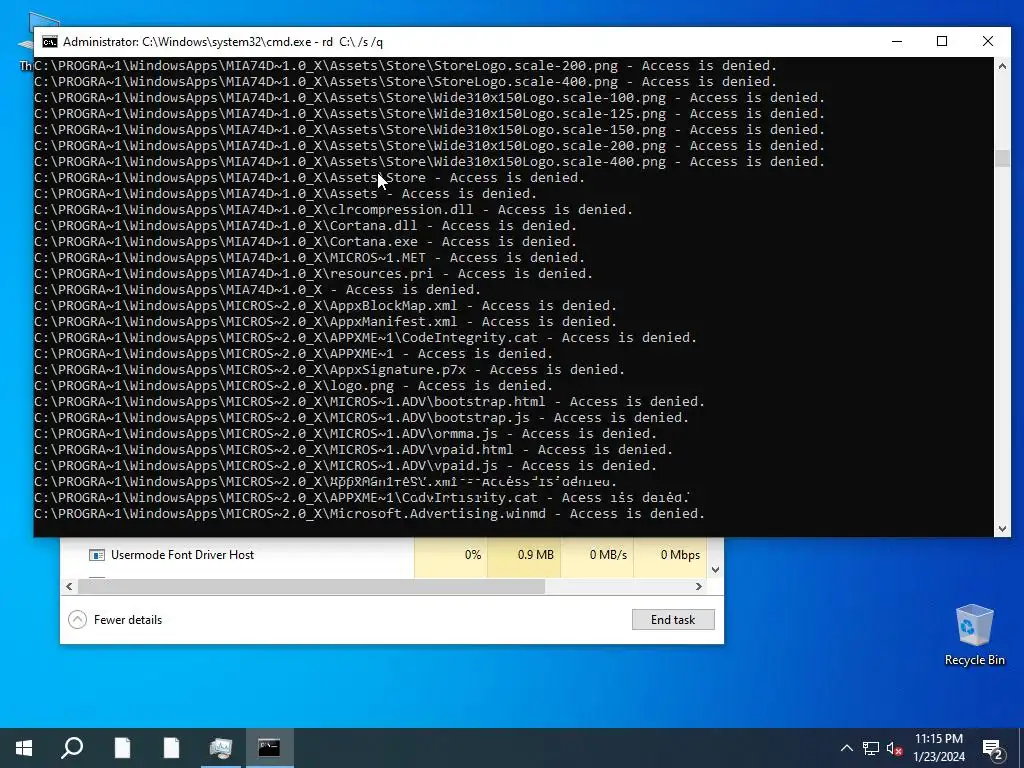The width and height of the screenshot is (1024, 768).
Task: Click the cmd window title bar icon
Action: point(50,42)
